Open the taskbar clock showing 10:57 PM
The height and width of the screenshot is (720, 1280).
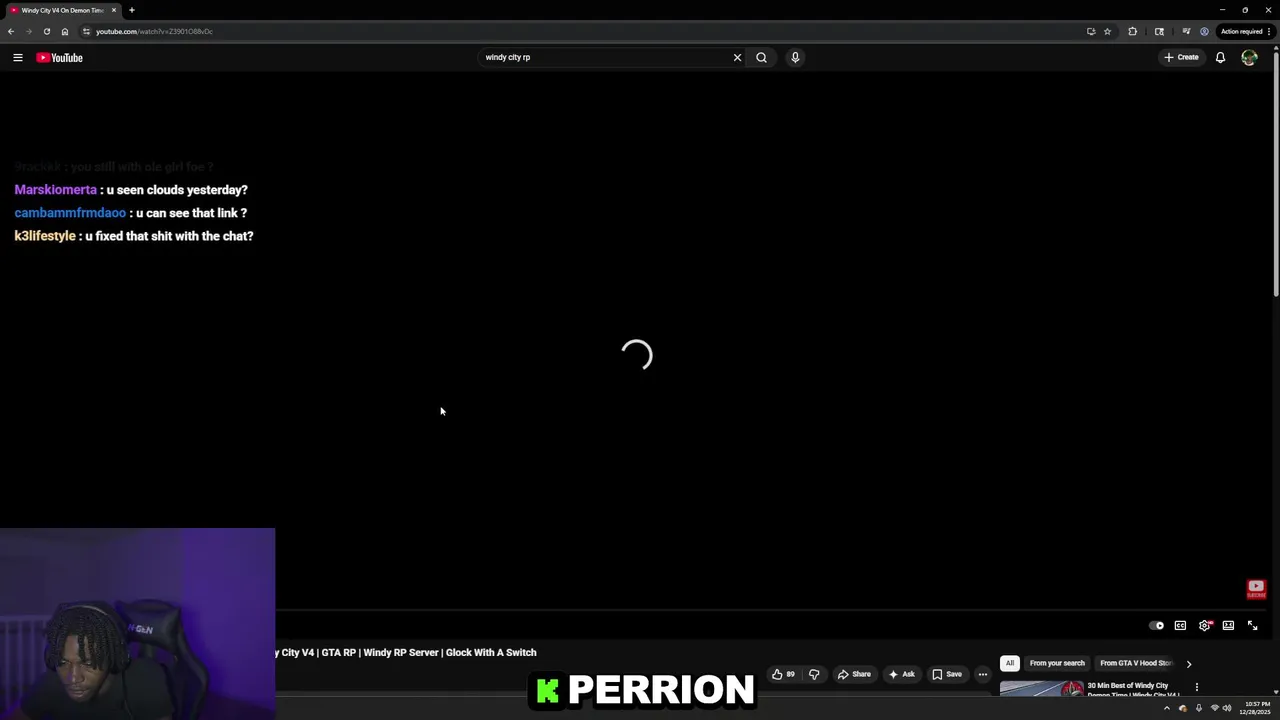[1257, 708]
